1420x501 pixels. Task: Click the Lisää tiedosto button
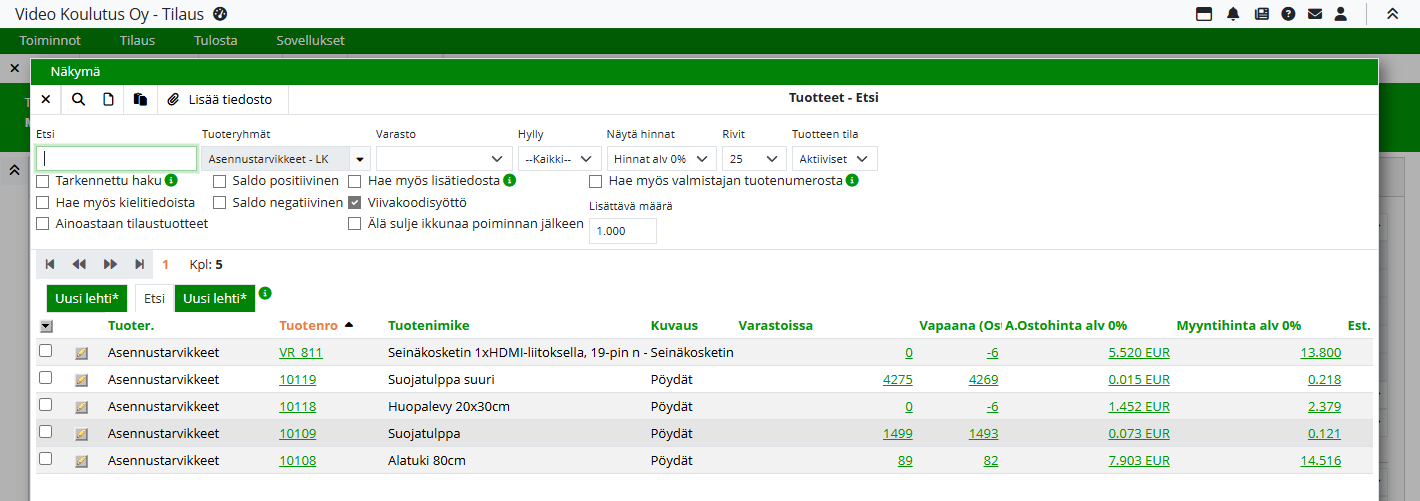point(221,99)
